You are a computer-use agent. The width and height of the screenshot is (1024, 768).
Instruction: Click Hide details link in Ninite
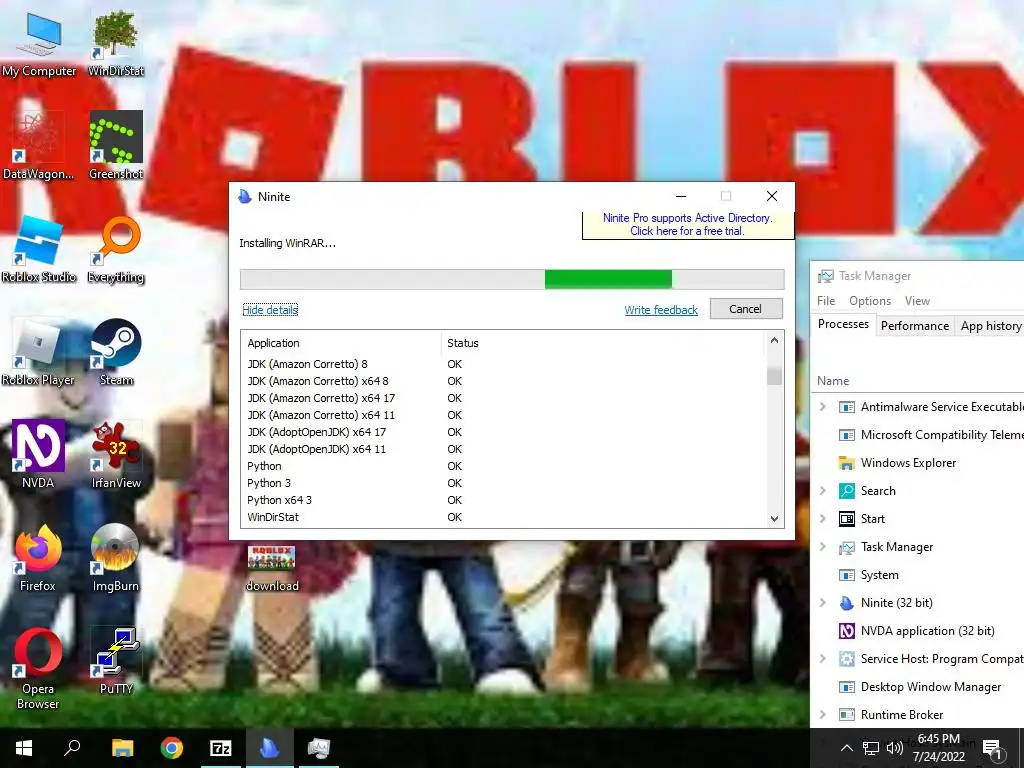click(270, 310)
